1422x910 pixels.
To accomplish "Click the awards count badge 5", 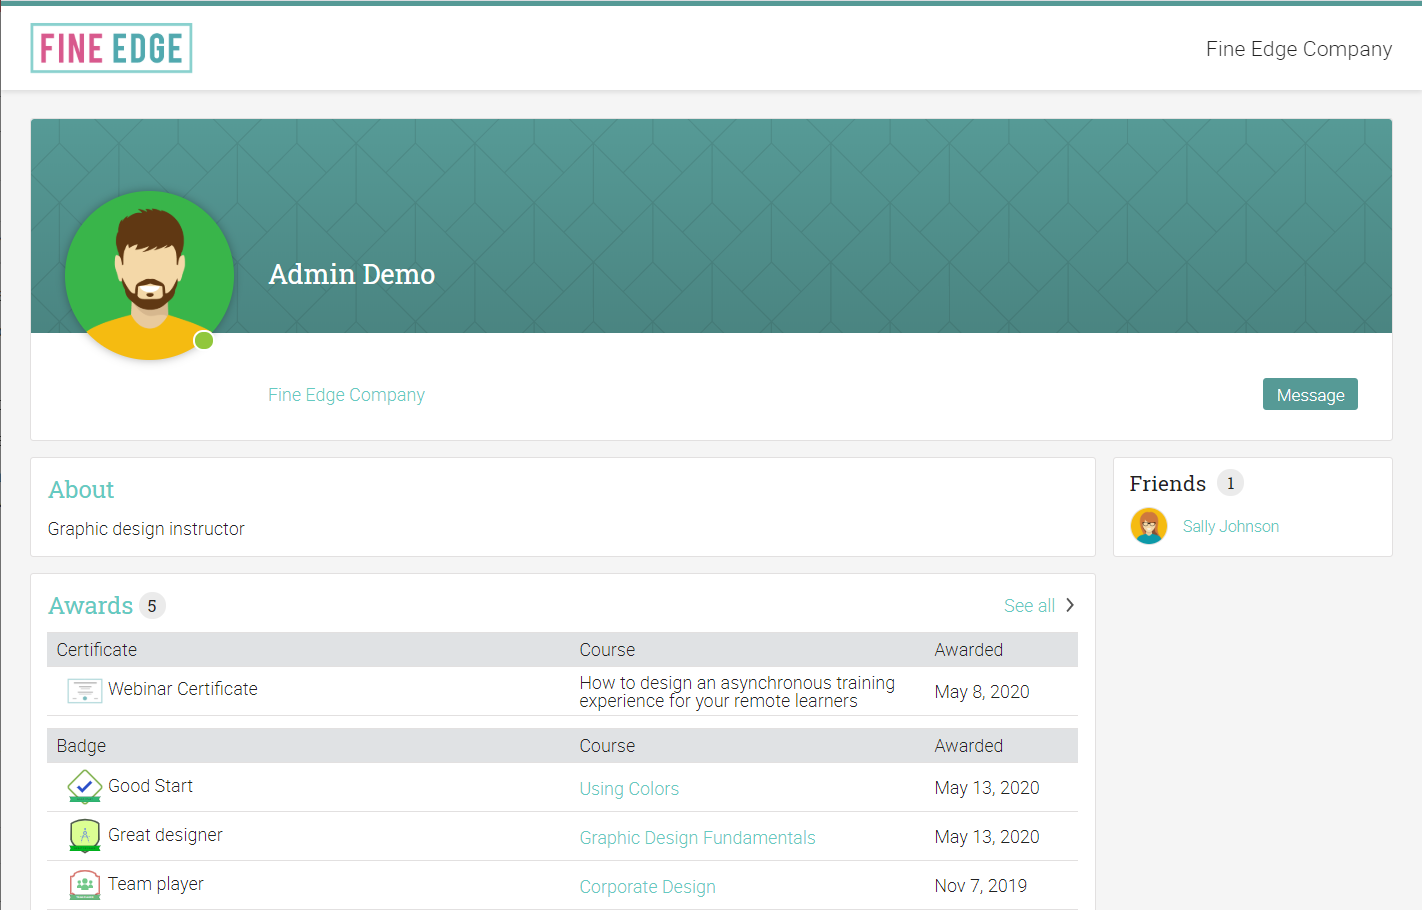I will click(152, 606).
